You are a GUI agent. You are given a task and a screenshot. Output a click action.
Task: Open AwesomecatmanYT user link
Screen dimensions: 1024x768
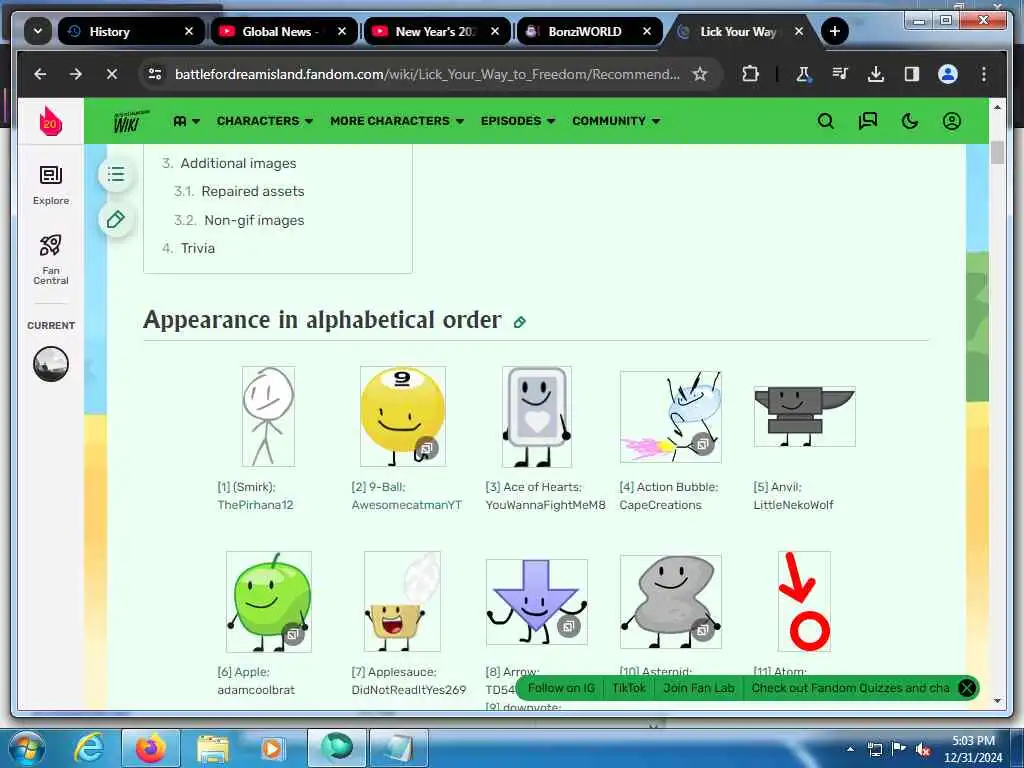[x=406, y=505]
